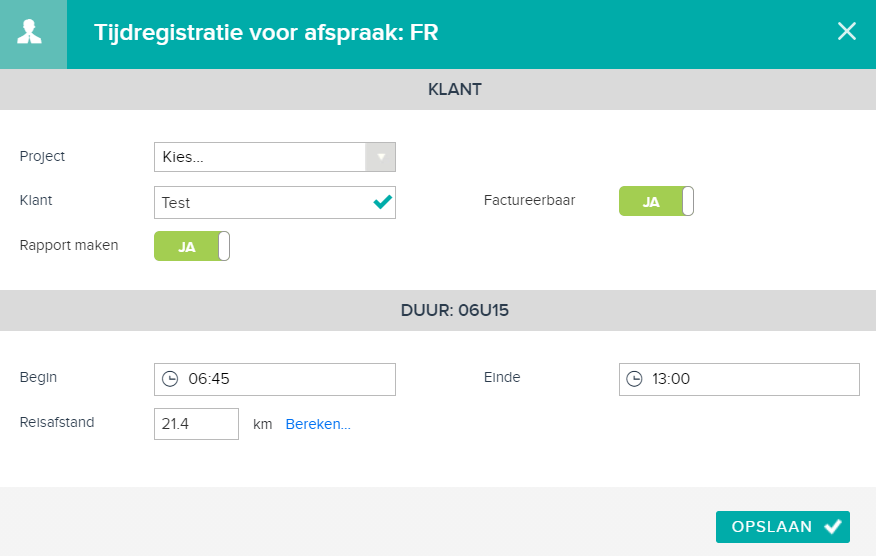
Task: Click the Klant field containing Test
Action: [275, 202]
